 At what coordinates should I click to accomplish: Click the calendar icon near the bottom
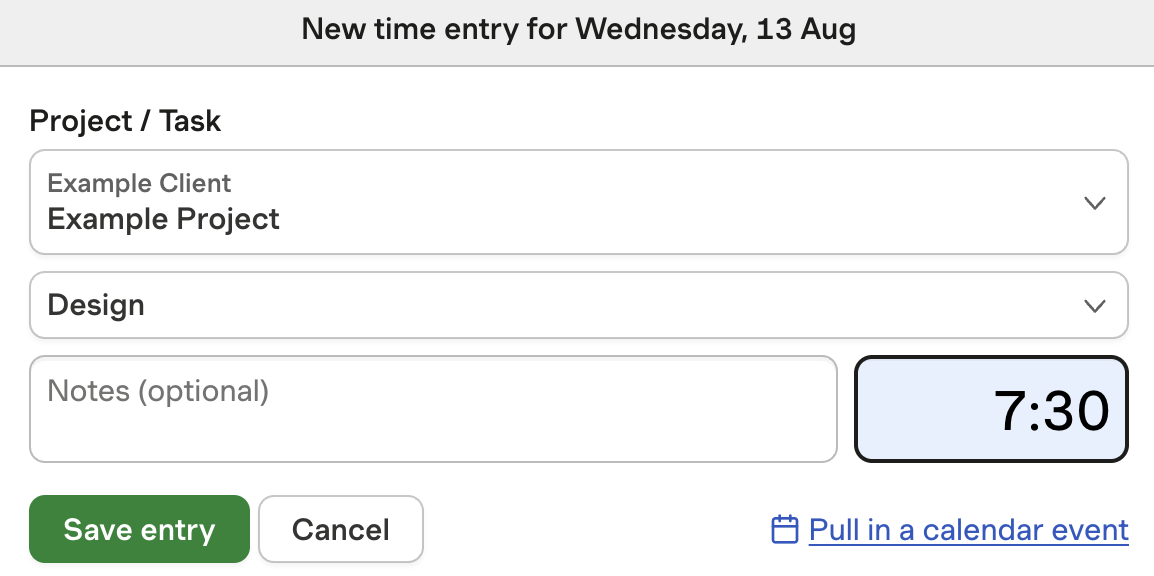tap(785, 529)
